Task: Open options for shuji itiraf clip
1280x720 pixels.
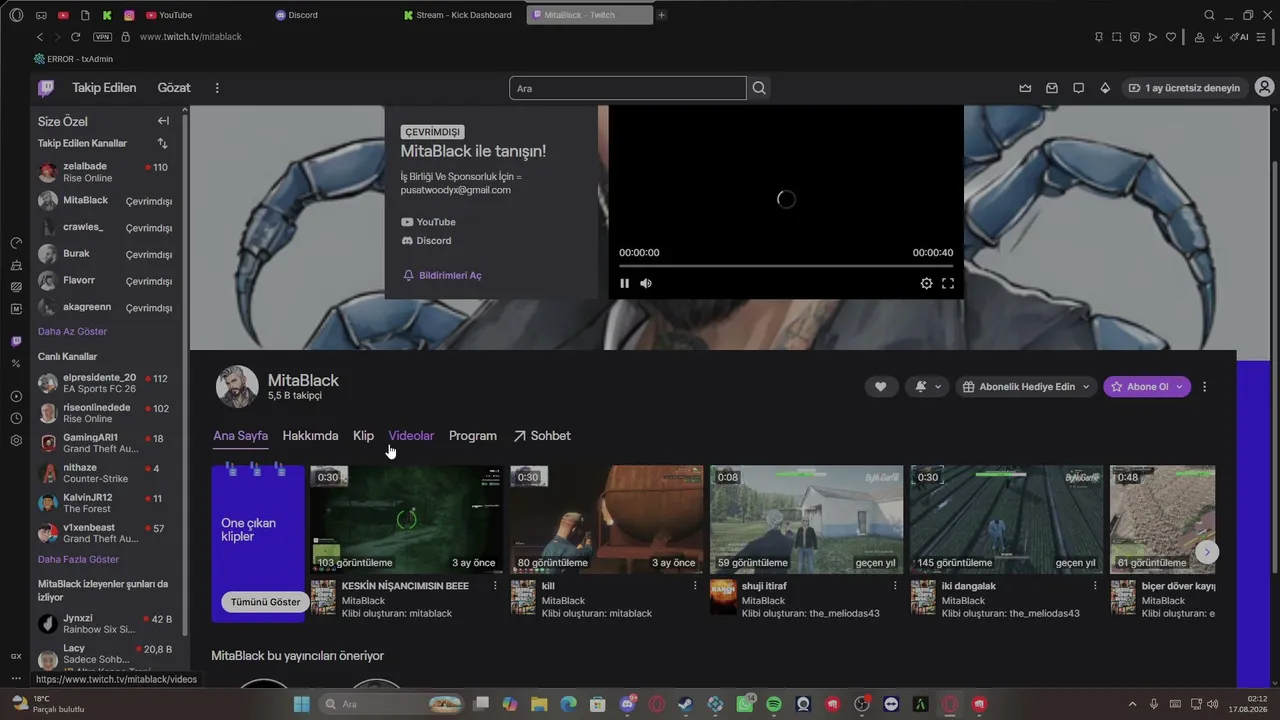Action: pyautogui.click(x=895, y=586)
